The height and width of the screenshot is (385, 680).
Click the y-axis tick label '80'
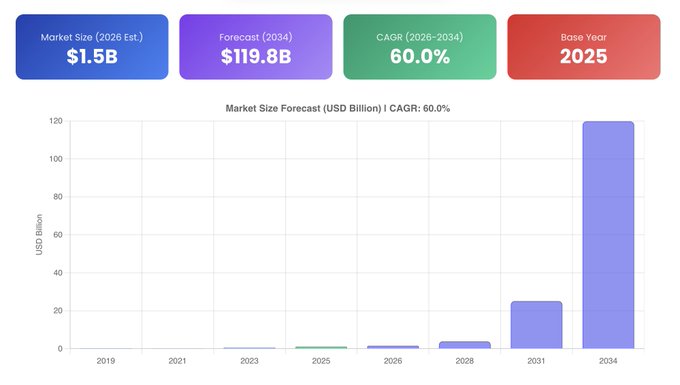tap(58, 197)
